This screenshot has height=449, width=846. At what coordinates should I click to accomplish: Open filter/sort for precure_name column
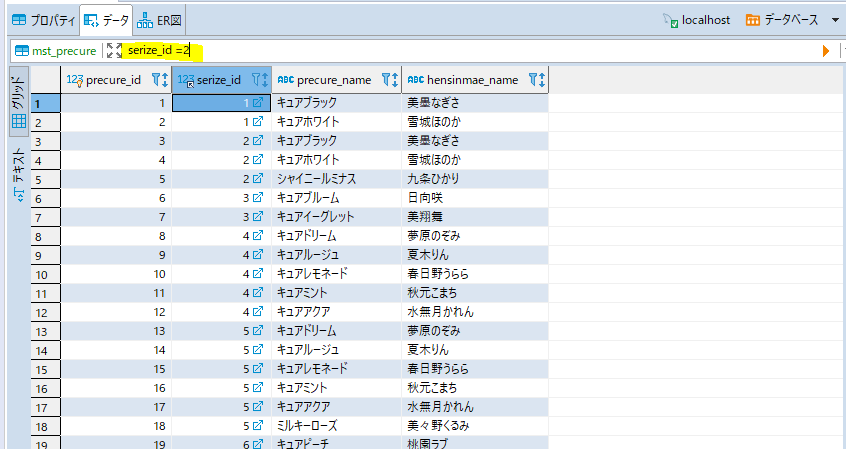(390, 80)
